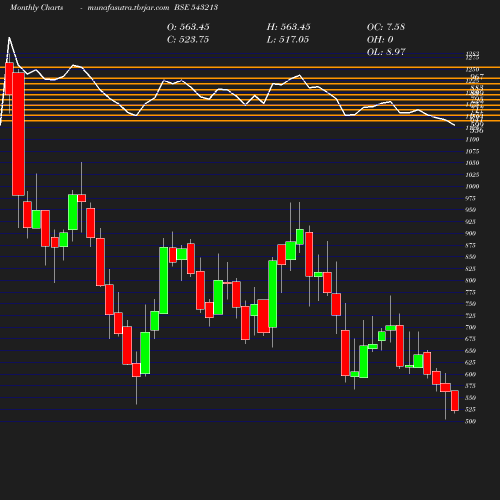This screenshot has width=500, height=500.
Task: Click the 825 price axis label
Action: point(471,269)
